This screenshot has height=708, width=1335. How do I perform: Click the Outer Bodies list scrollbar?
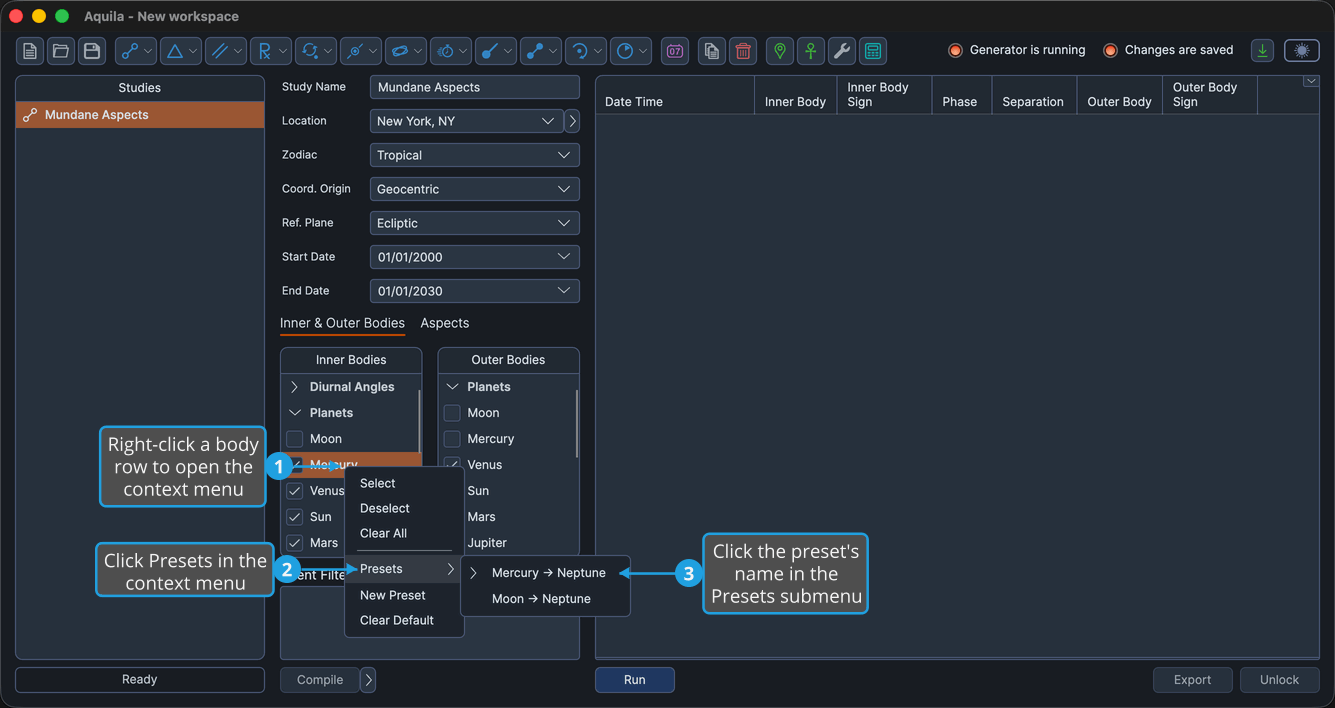tap(577, 424)
